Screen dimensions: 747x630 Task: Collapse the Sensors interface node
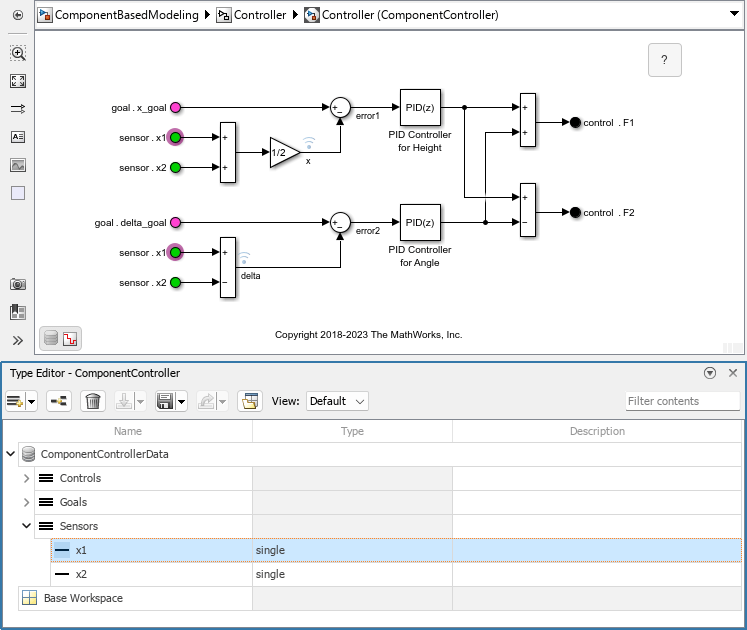pos(27,526)
